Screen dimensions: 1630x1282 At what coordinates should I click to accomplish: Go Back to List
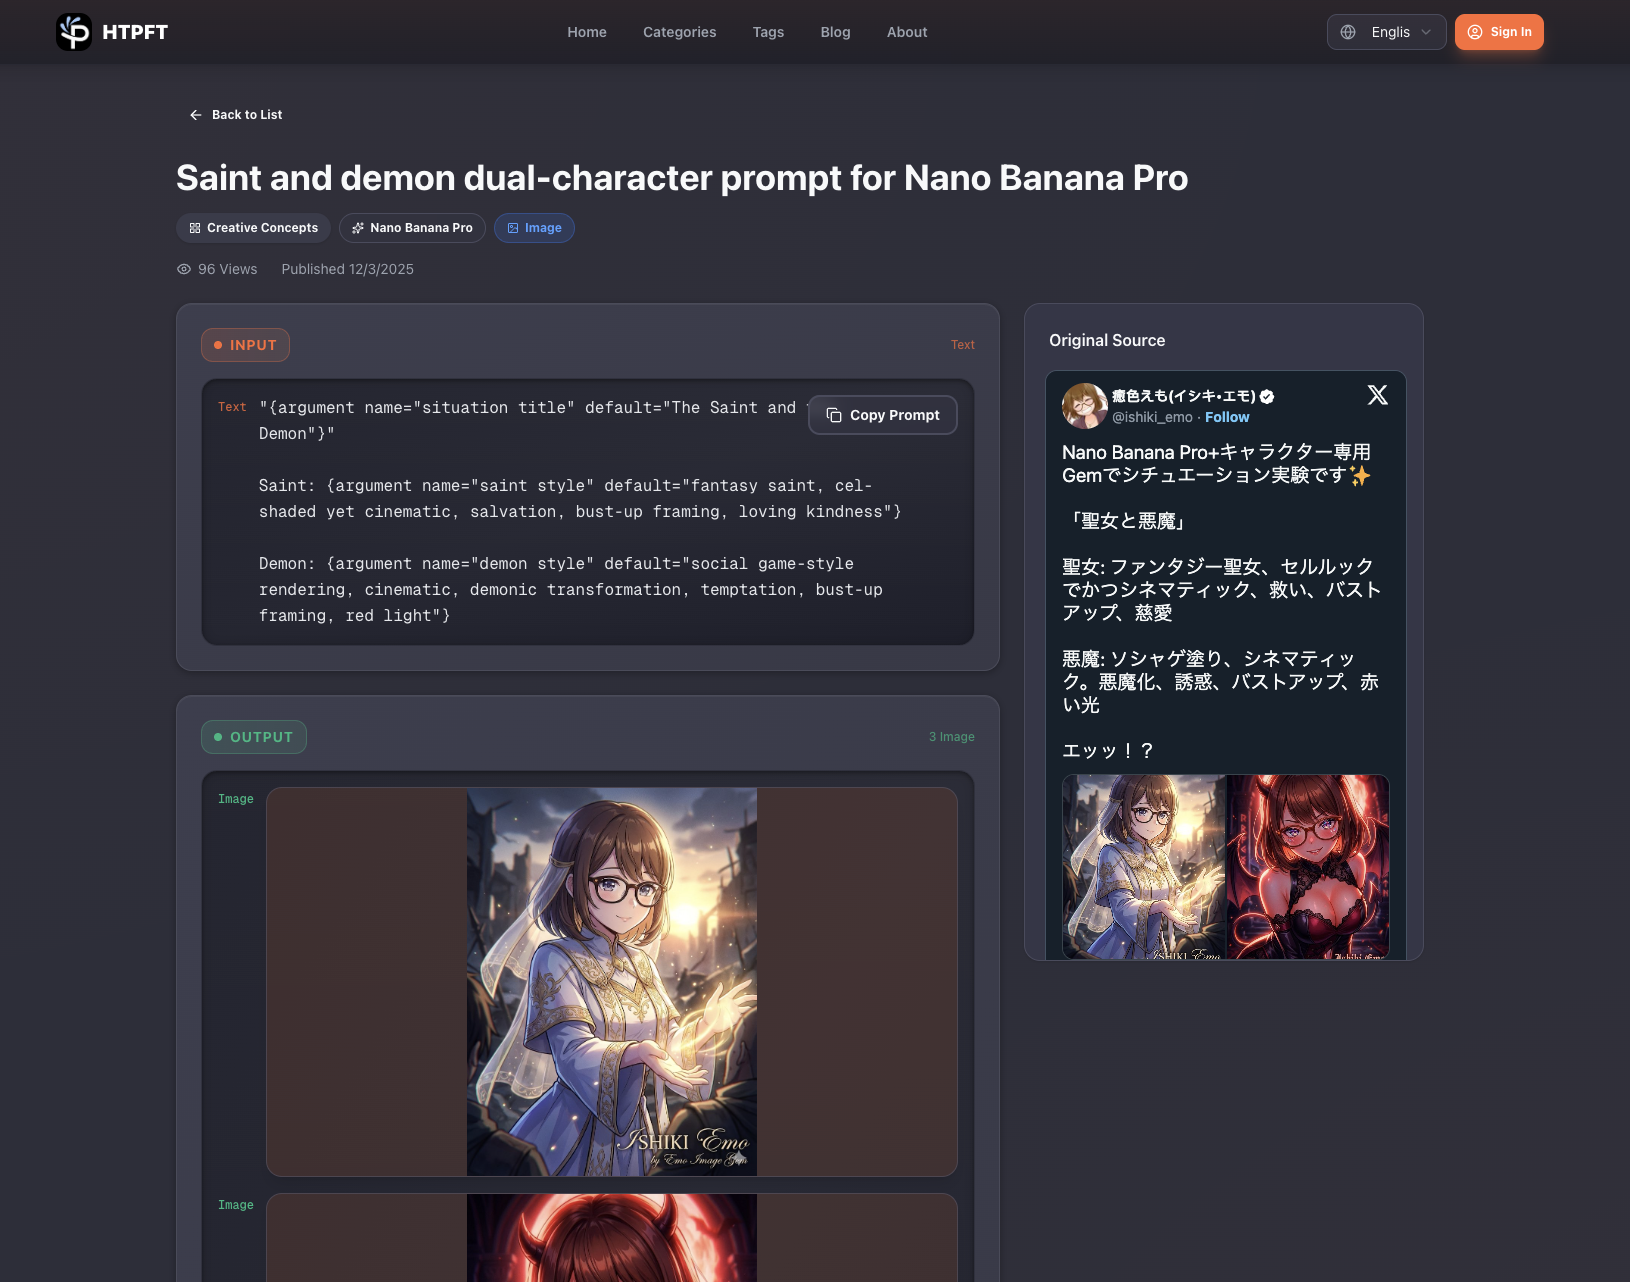[236, 115]
